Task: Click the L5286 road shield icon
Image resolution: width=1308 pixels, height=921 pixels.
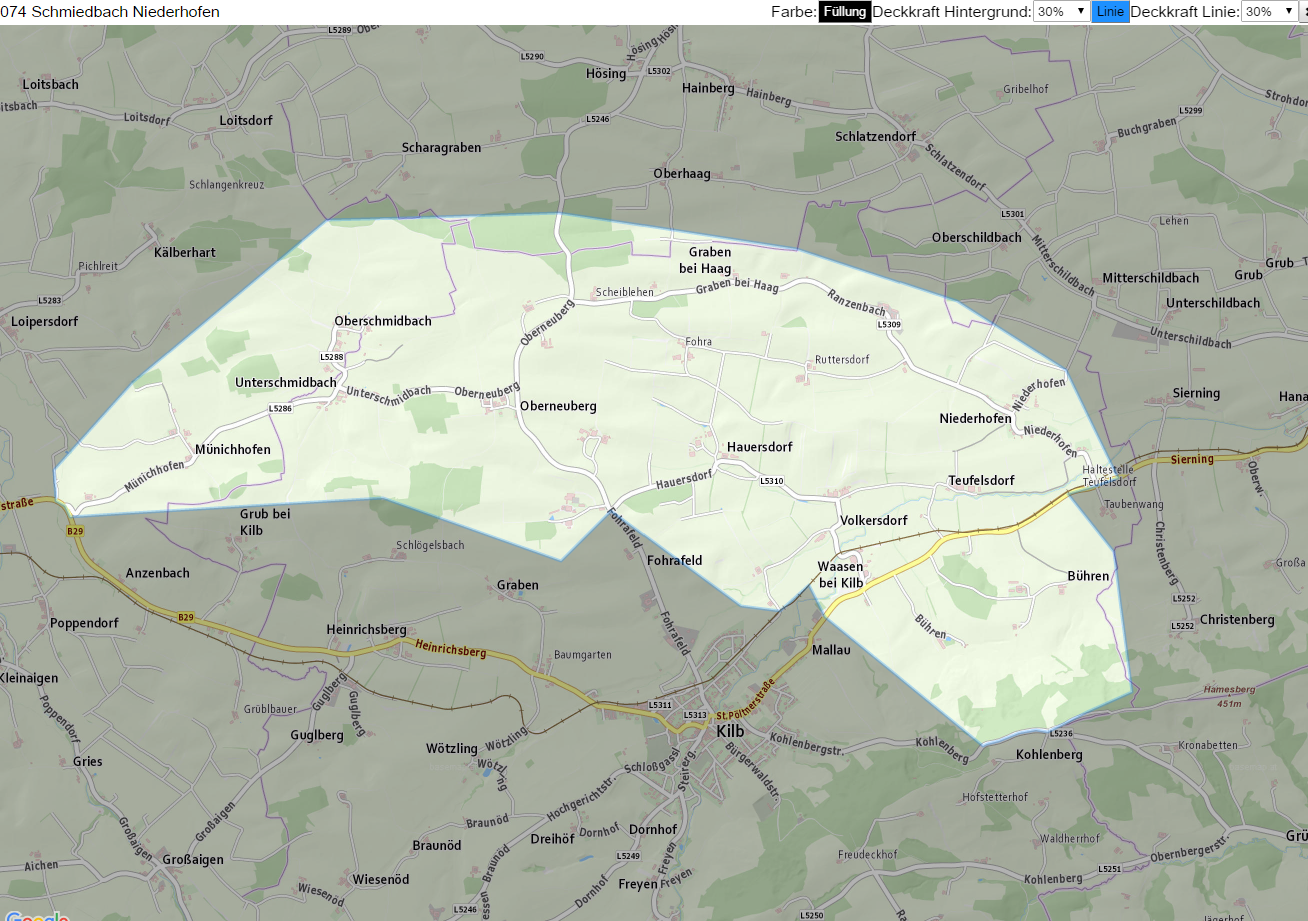Action: point(280,408)
